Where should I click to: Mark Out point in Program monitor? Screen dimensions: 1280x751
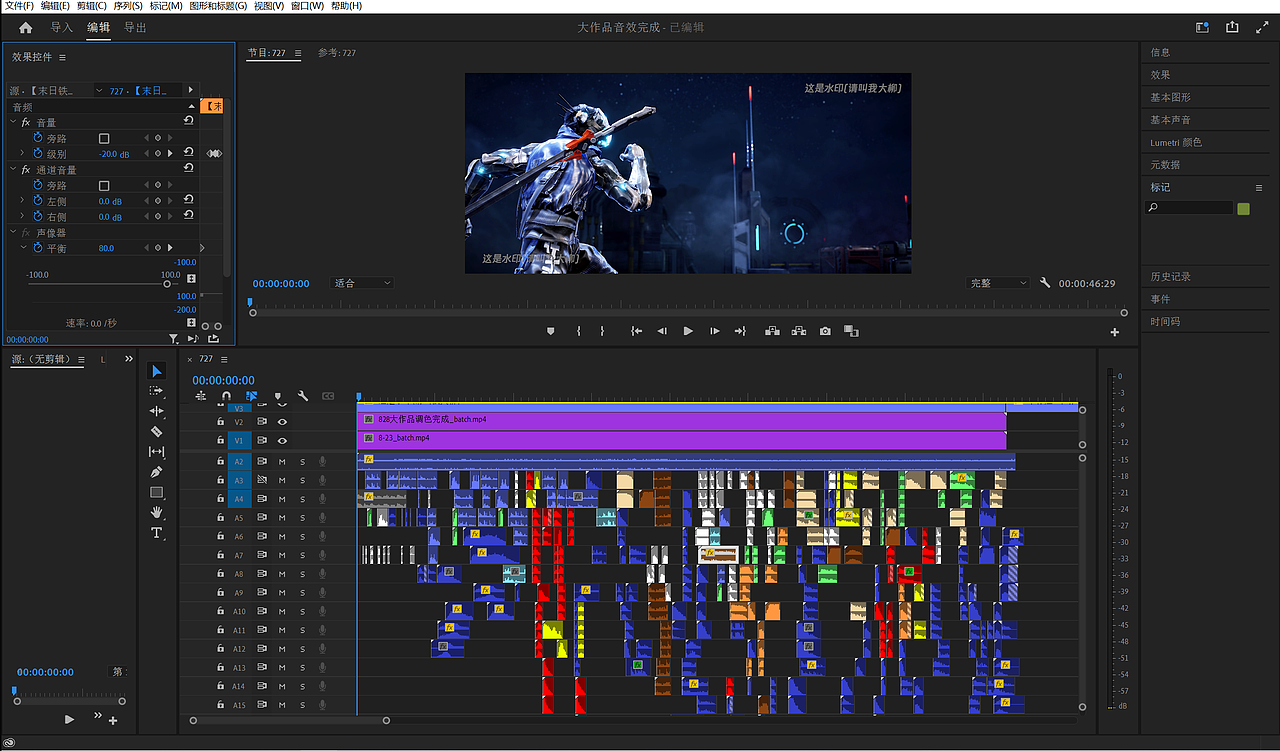tap(602, 331)
